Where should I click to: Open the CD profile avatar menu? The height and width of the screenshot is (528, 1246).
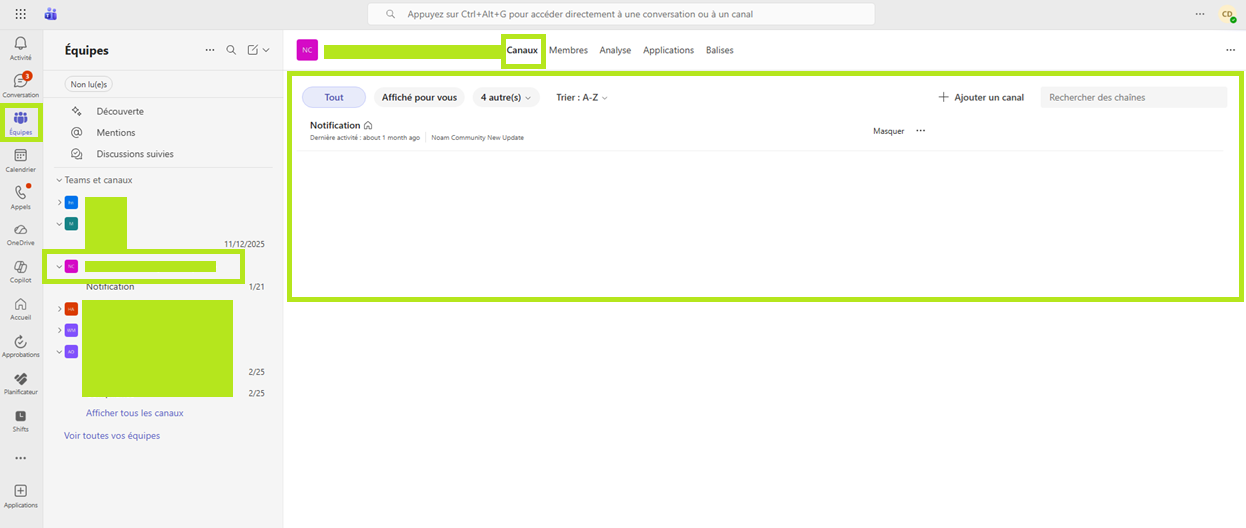click(1227, 14)
